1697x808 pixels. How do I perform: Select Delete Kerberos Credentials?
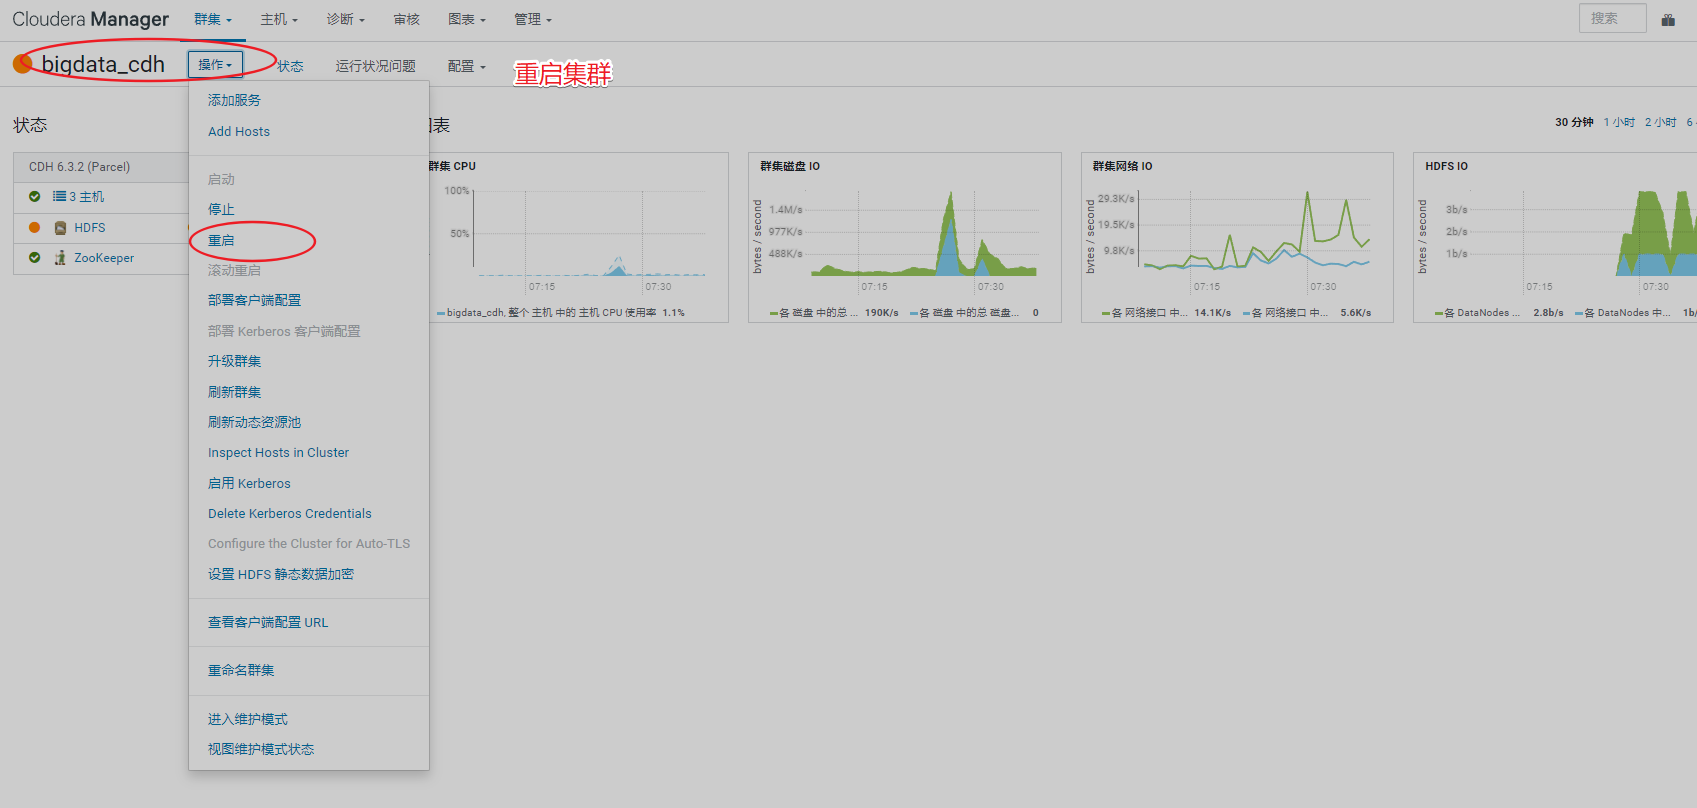click(290, 513)
